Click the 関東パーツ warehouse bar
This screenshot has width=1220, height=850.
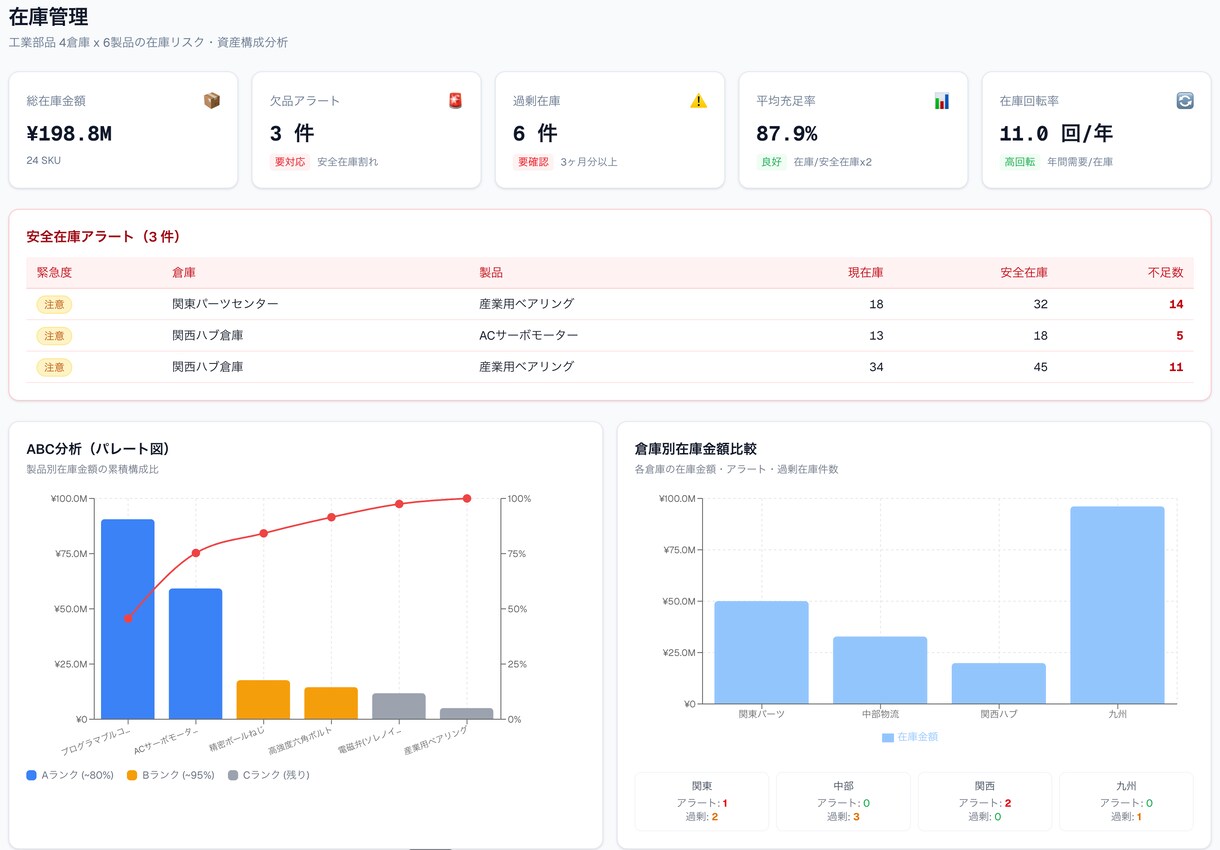click(x=762, y=652)
